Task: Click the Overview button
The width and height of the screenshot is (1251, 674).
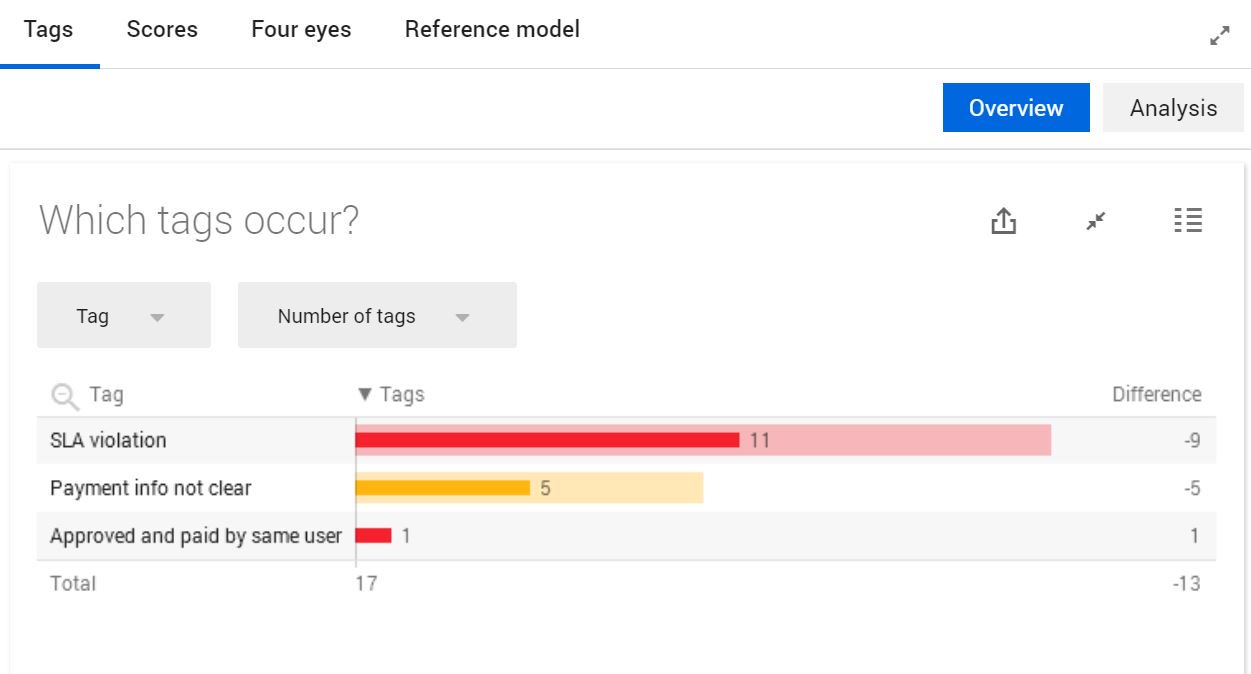Action: coord(1016,108)
